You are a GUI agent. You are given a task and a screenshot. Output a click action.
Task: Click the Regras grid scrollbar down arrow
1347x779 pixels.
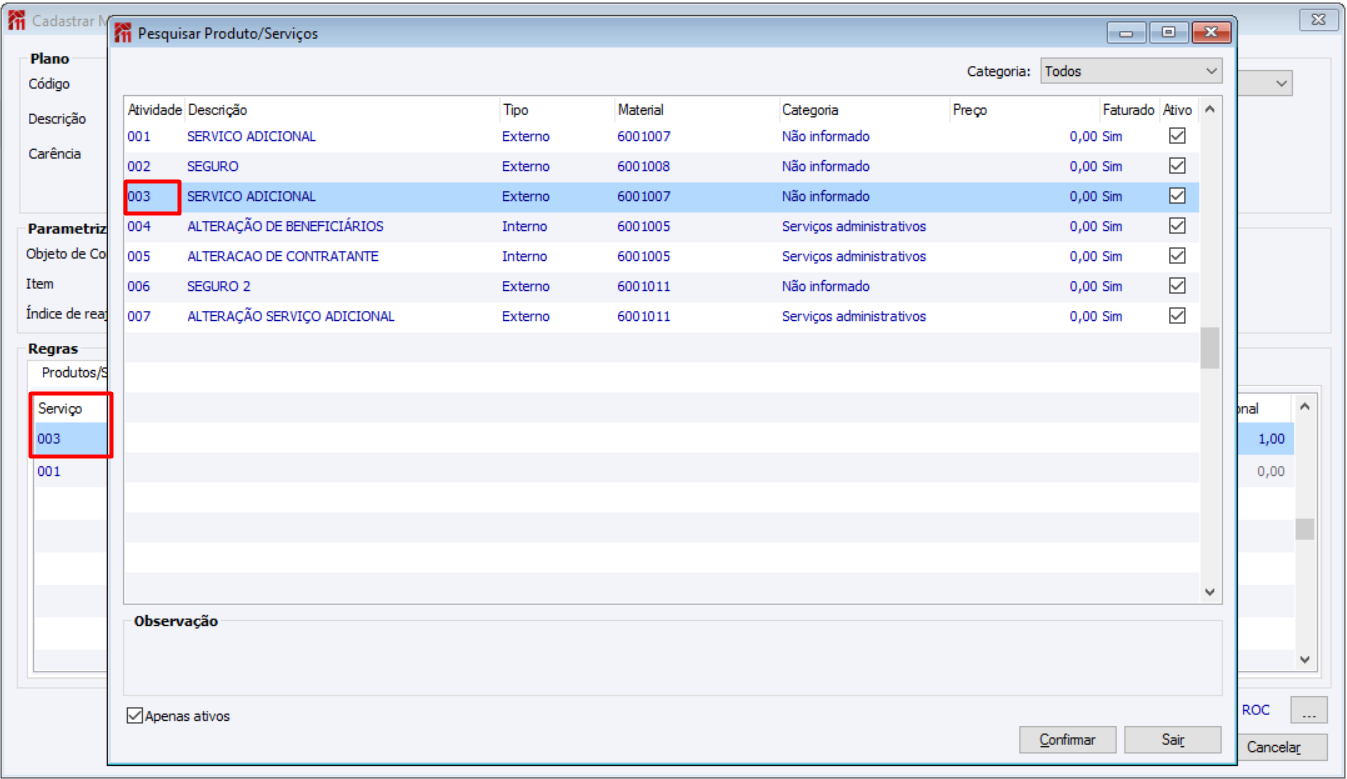coord(1304,659)
